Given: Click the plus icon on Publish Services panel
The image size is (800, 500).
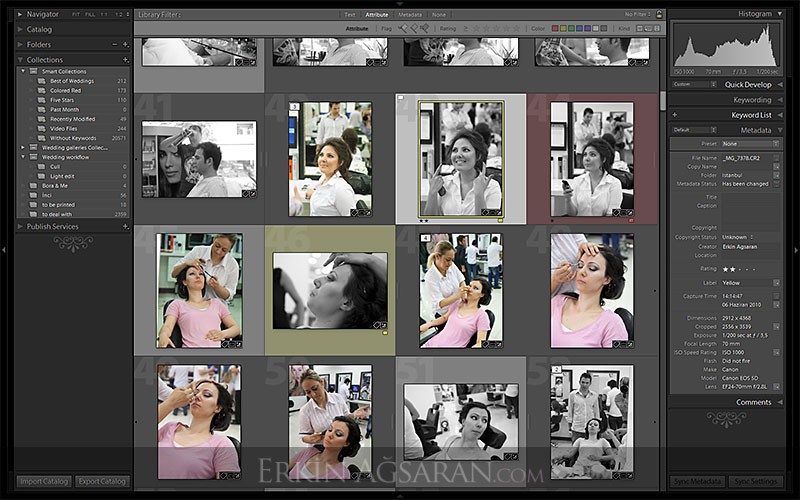Looking at the screenshot, I should pyautogui.click(x=126, y=226).
